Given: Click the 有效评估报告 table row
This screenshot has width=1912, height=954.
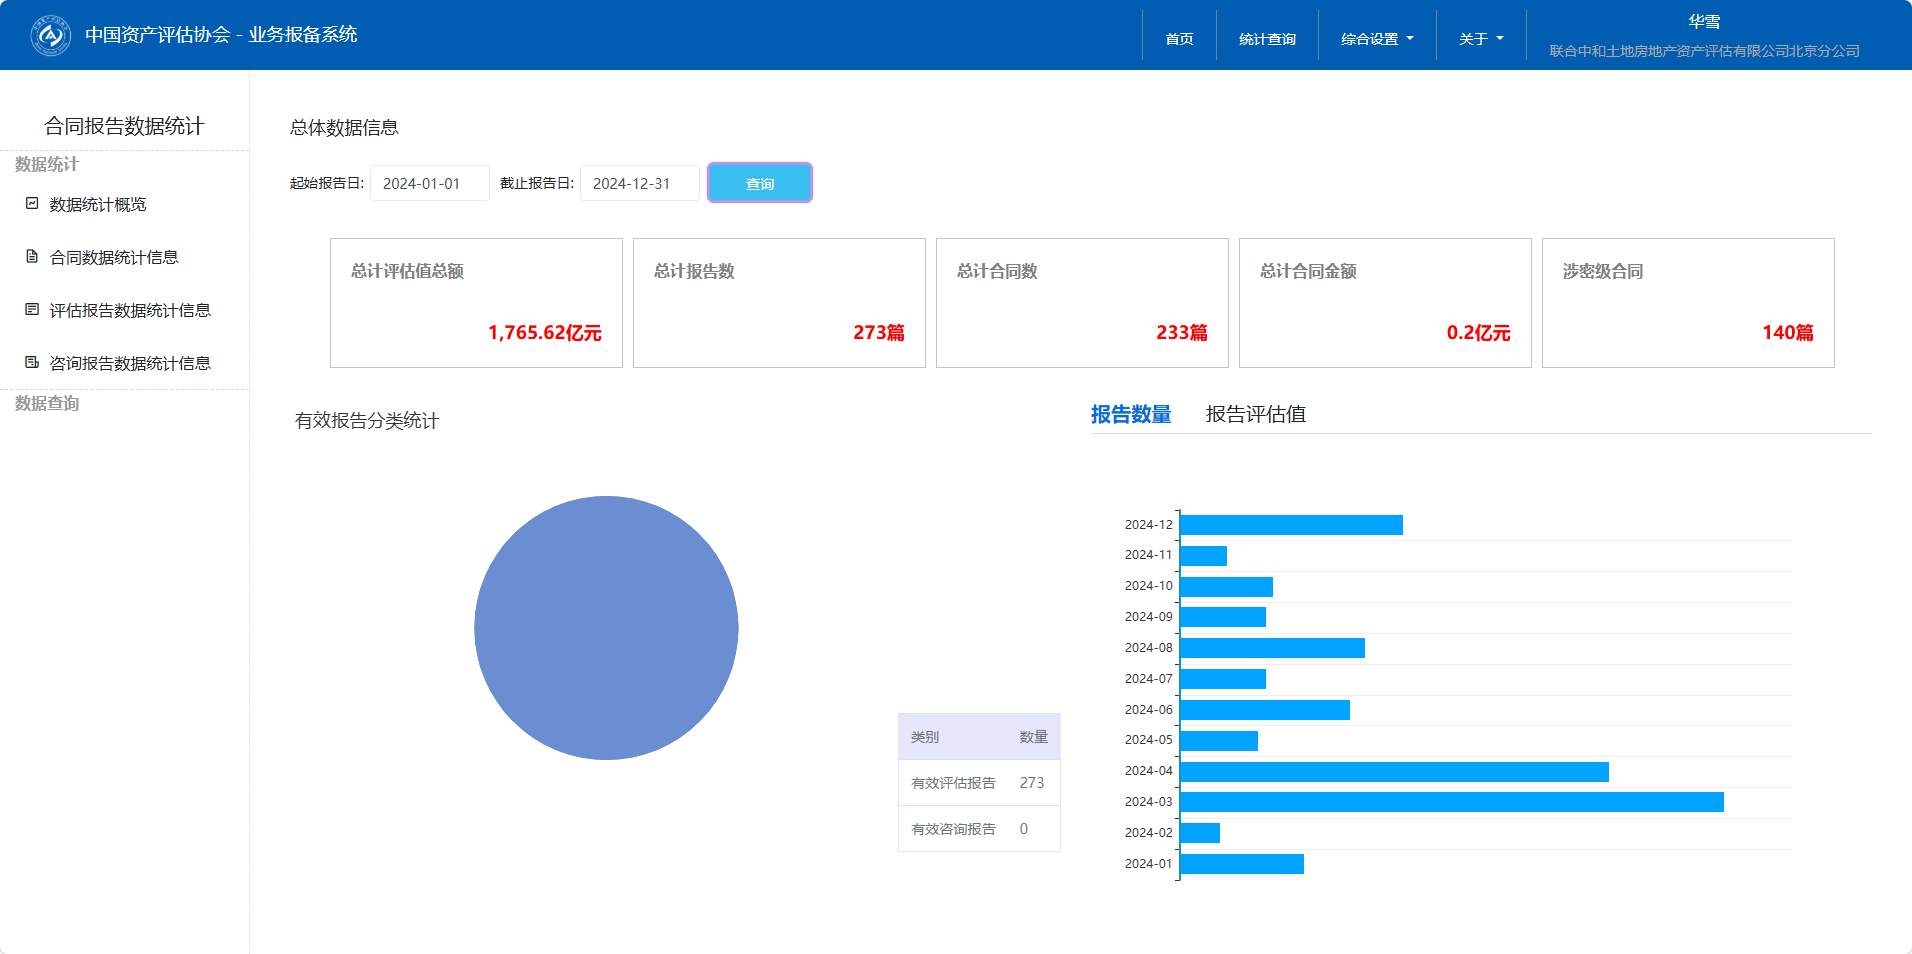Looking at the screenshot, I should (x=978, y=783).
